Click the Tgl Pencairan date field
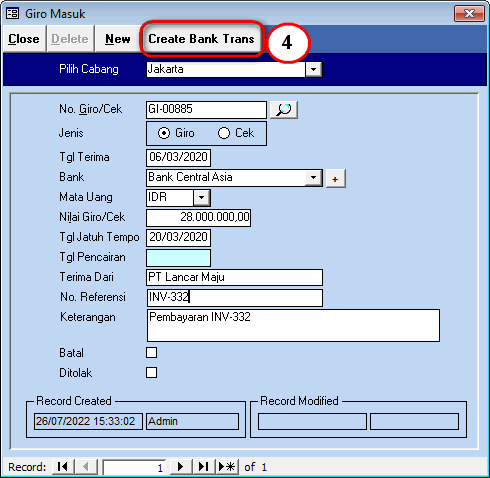Viewport: 490px width, 478px height. [178, 258]
